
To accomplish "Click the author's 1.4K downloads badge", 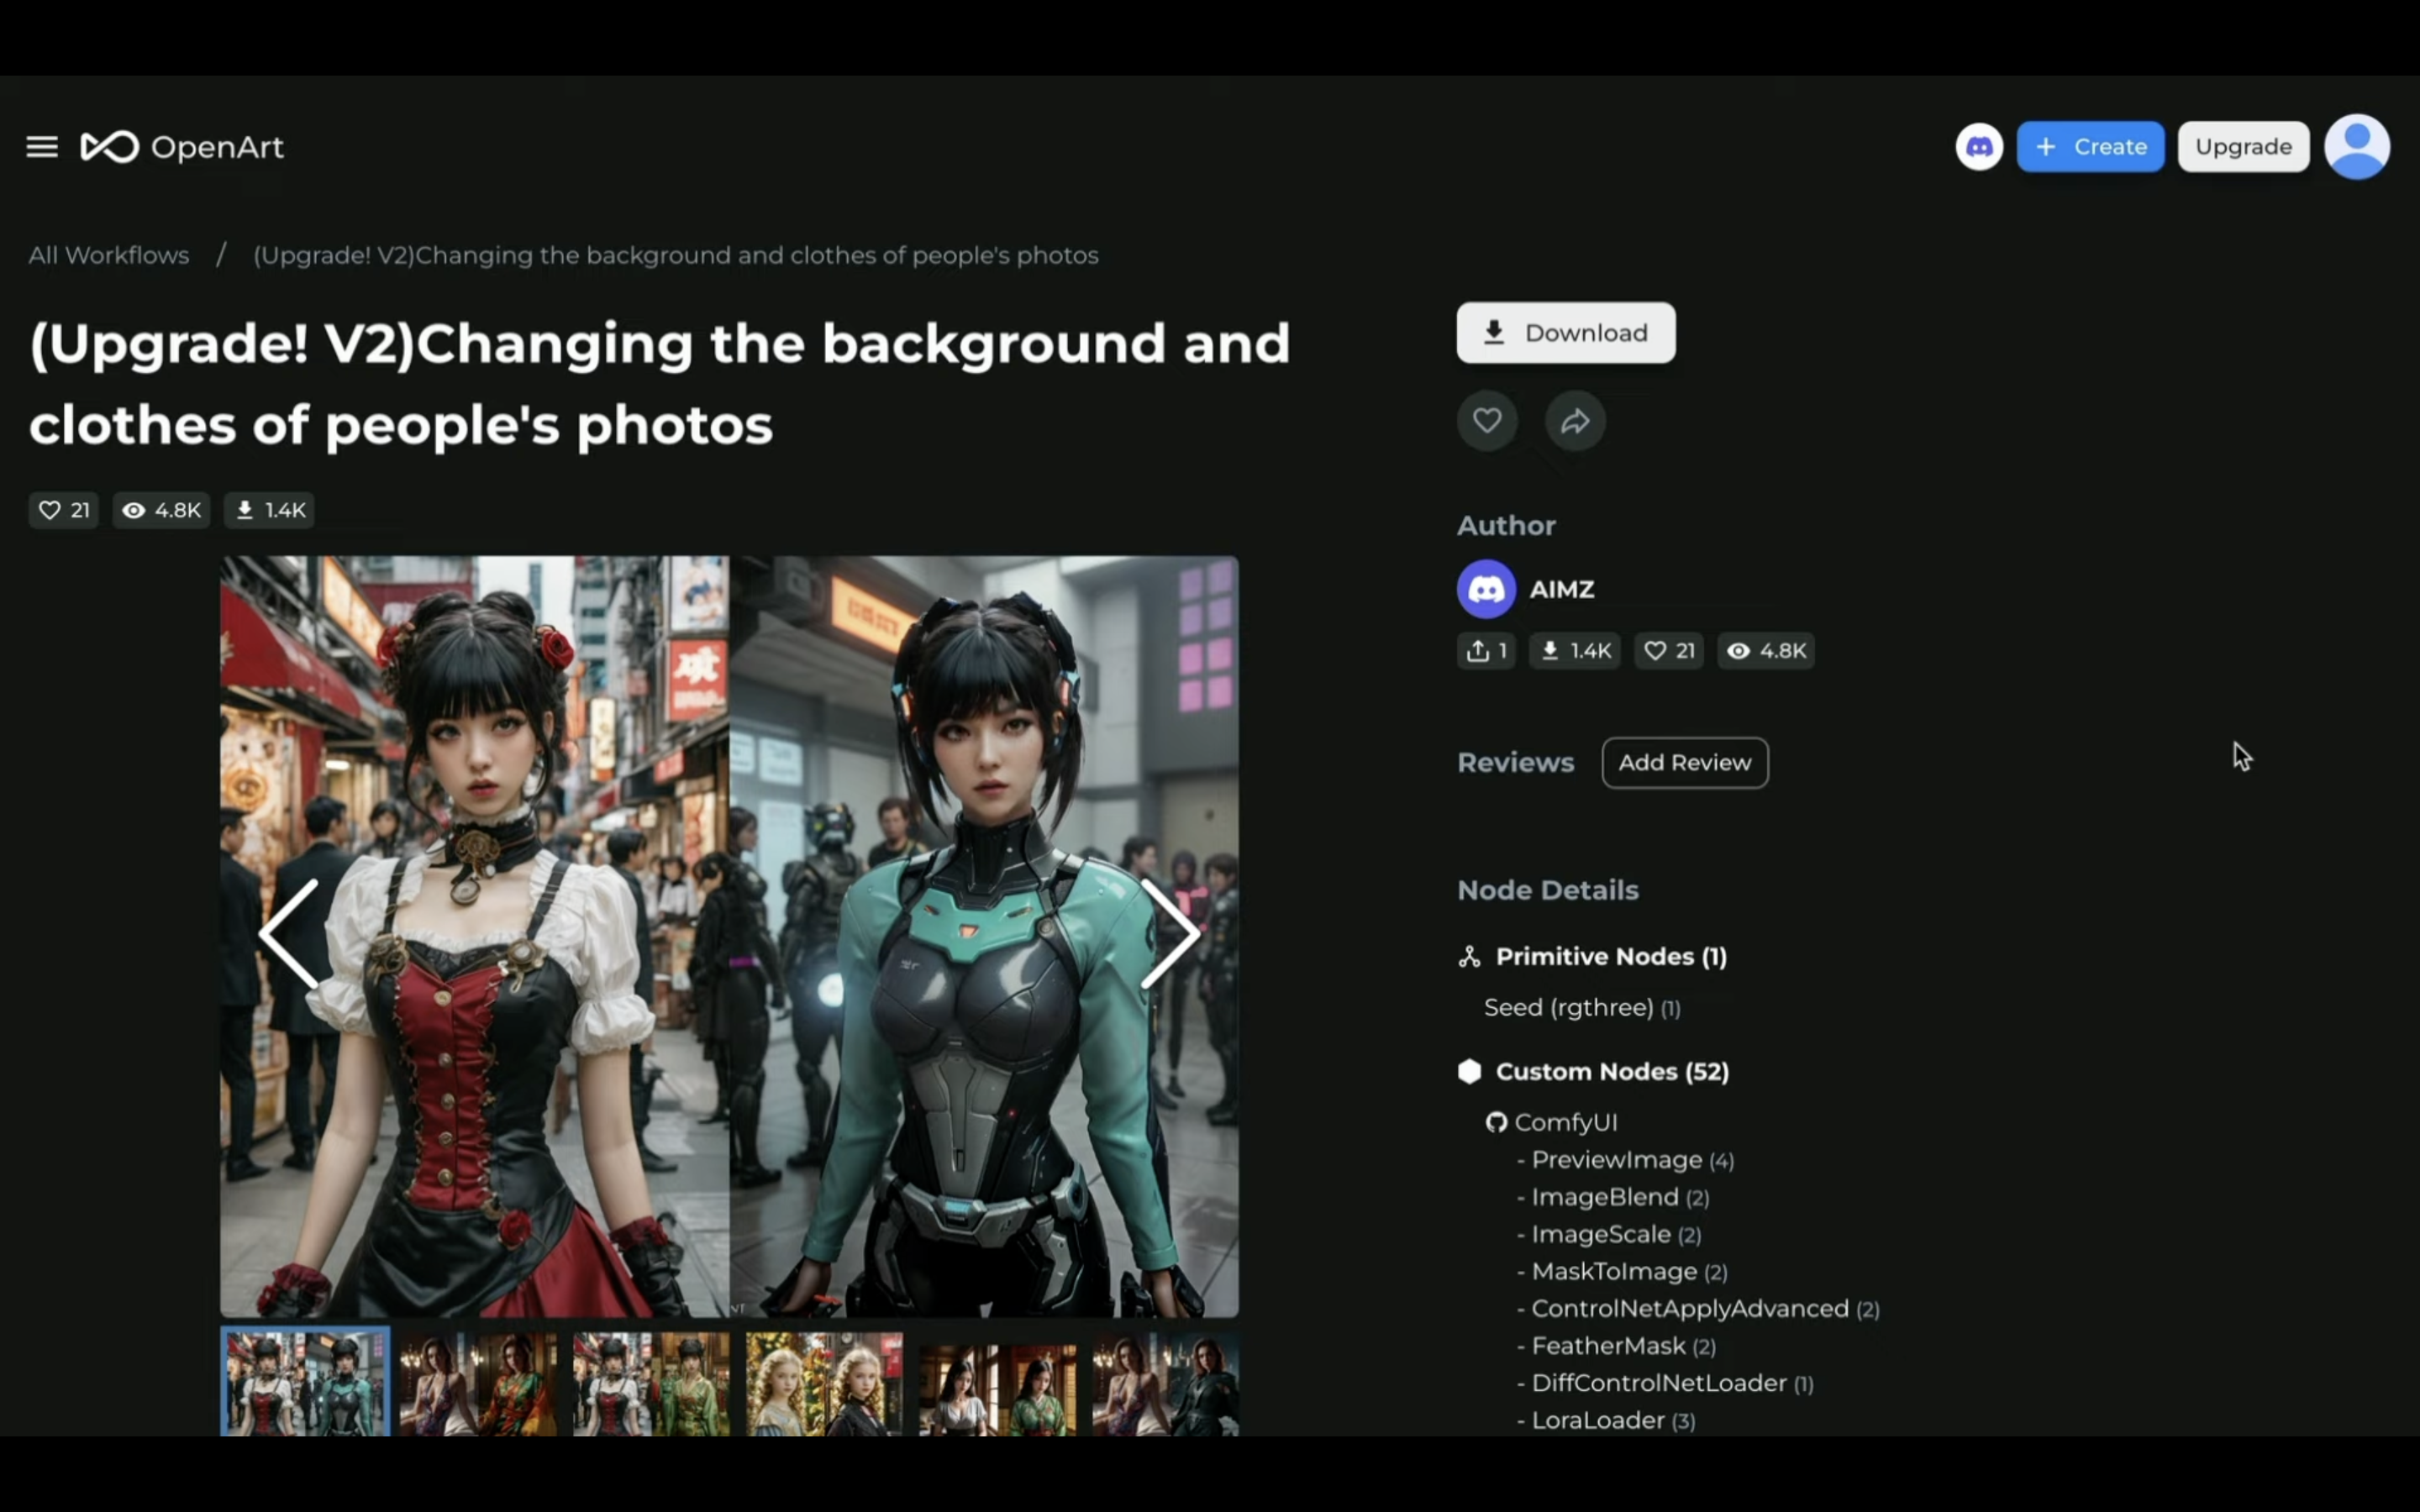I will tap(1574, 651).
